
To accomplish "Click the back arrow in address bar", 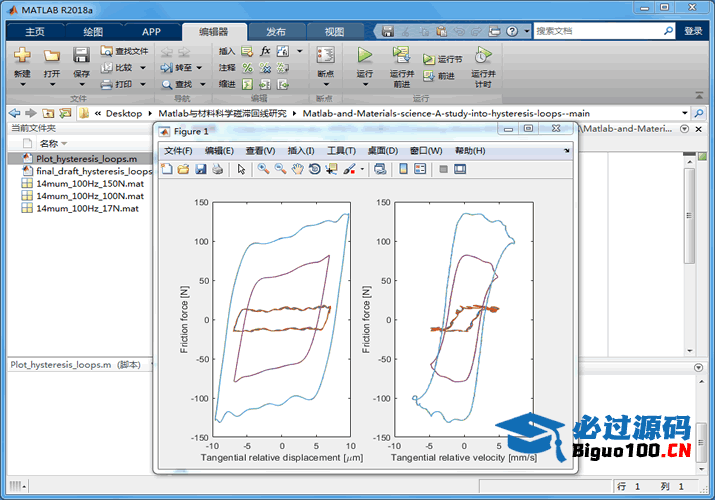I will (15, 113).
